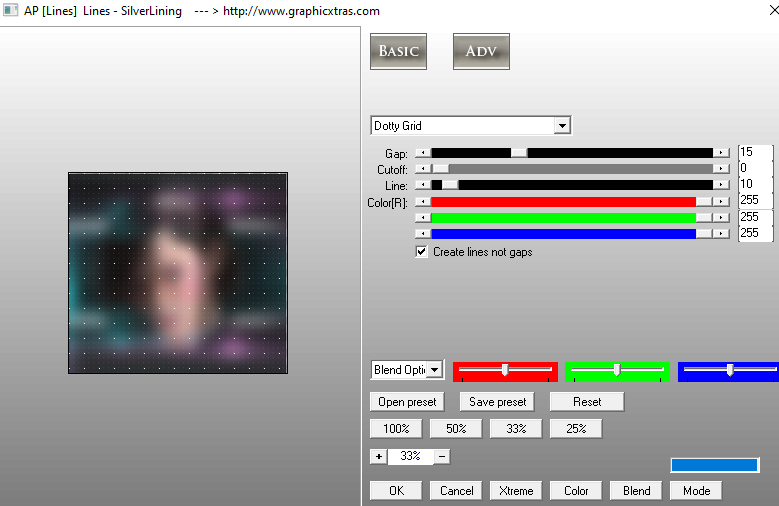The width and height of the screenshot is (779, 506).
Task: Click the plus zoom-in button
Action: pos(379,456)
